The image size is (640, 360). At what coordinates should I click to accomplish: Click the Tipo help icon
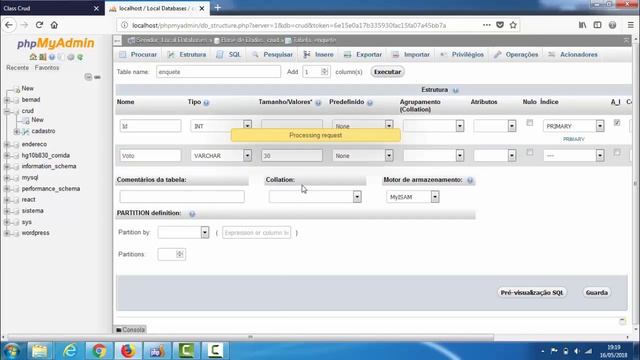(x=206, y=103)
